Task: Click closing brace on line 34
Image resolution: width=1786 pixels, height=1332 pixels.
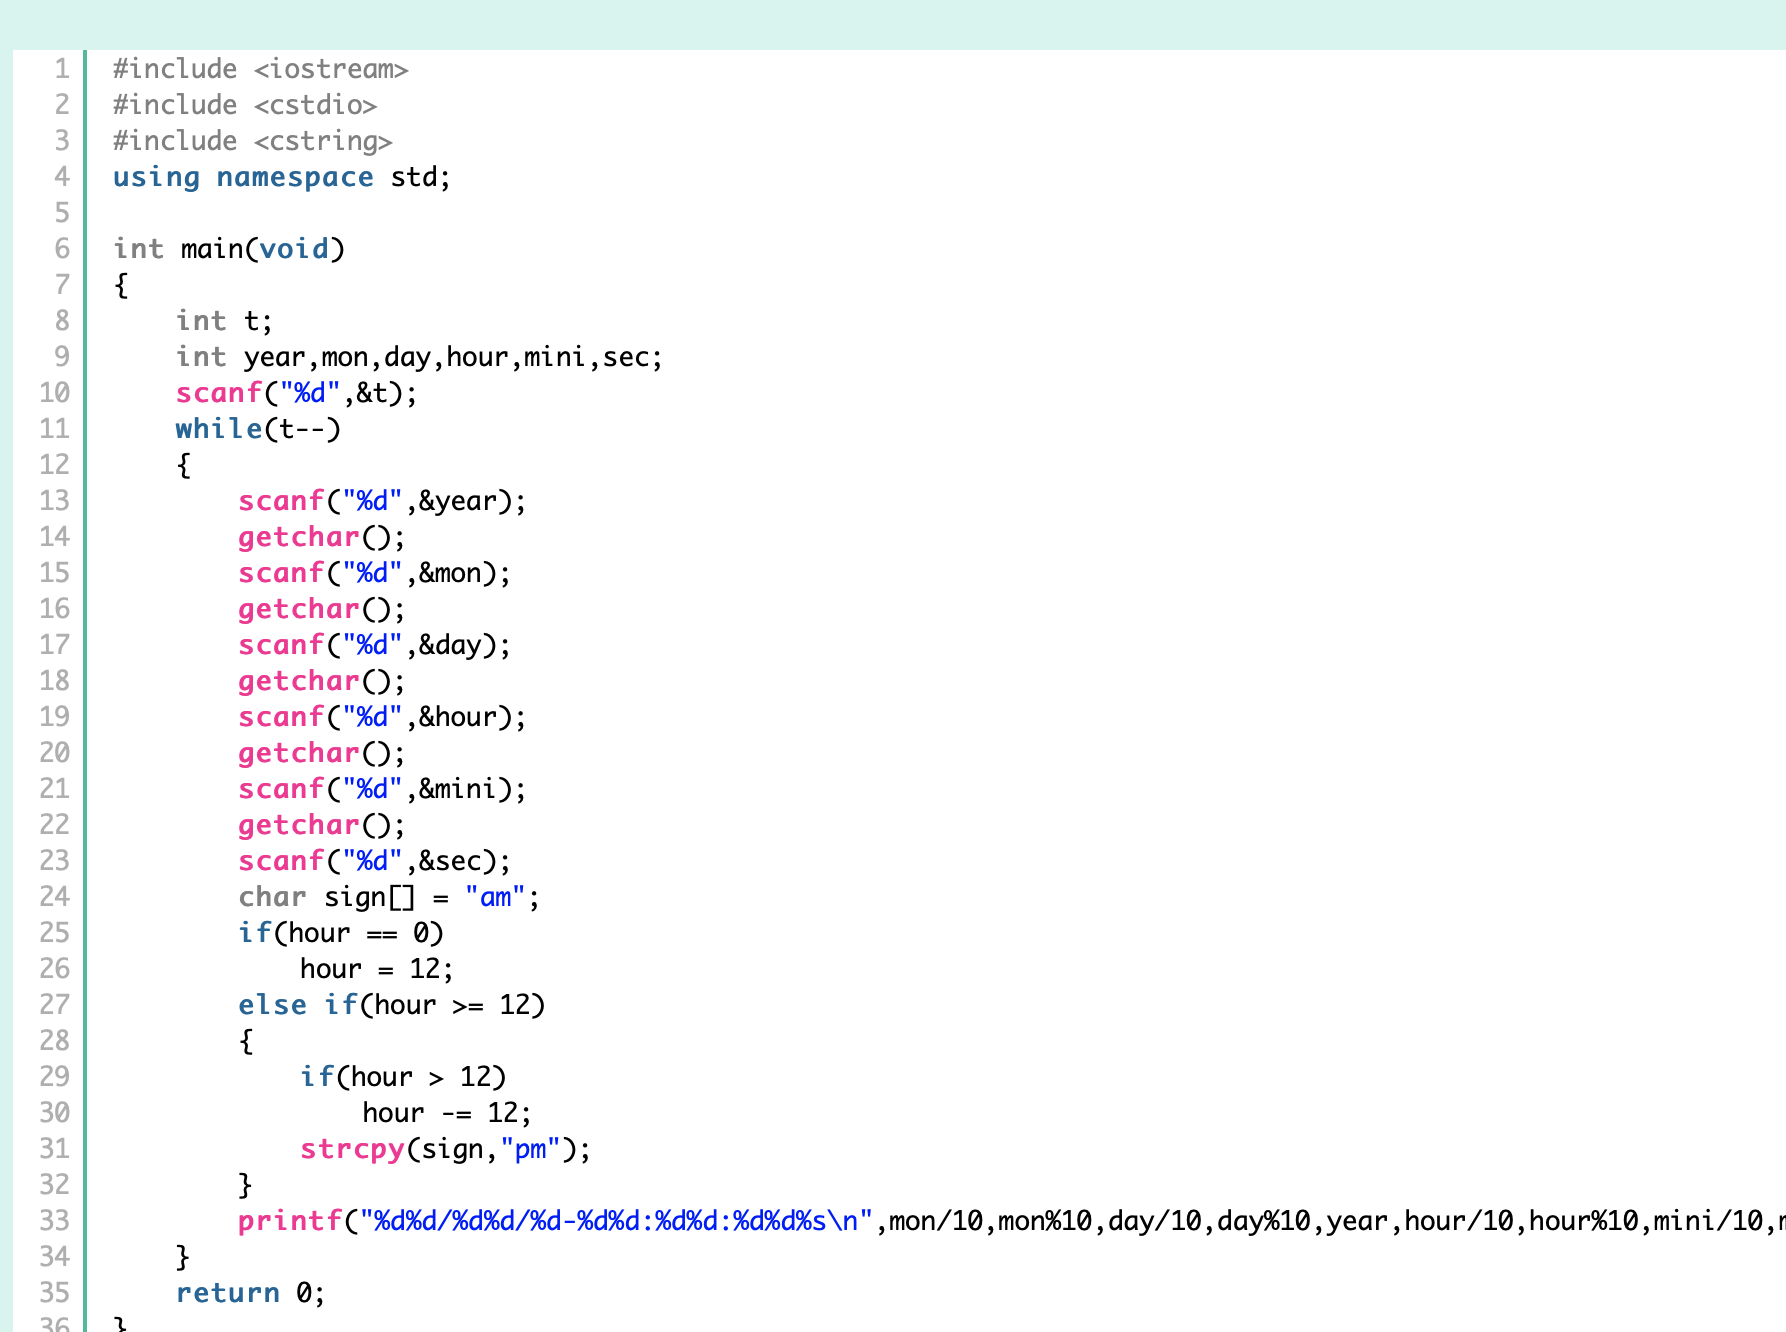Action: point(183,1258)
